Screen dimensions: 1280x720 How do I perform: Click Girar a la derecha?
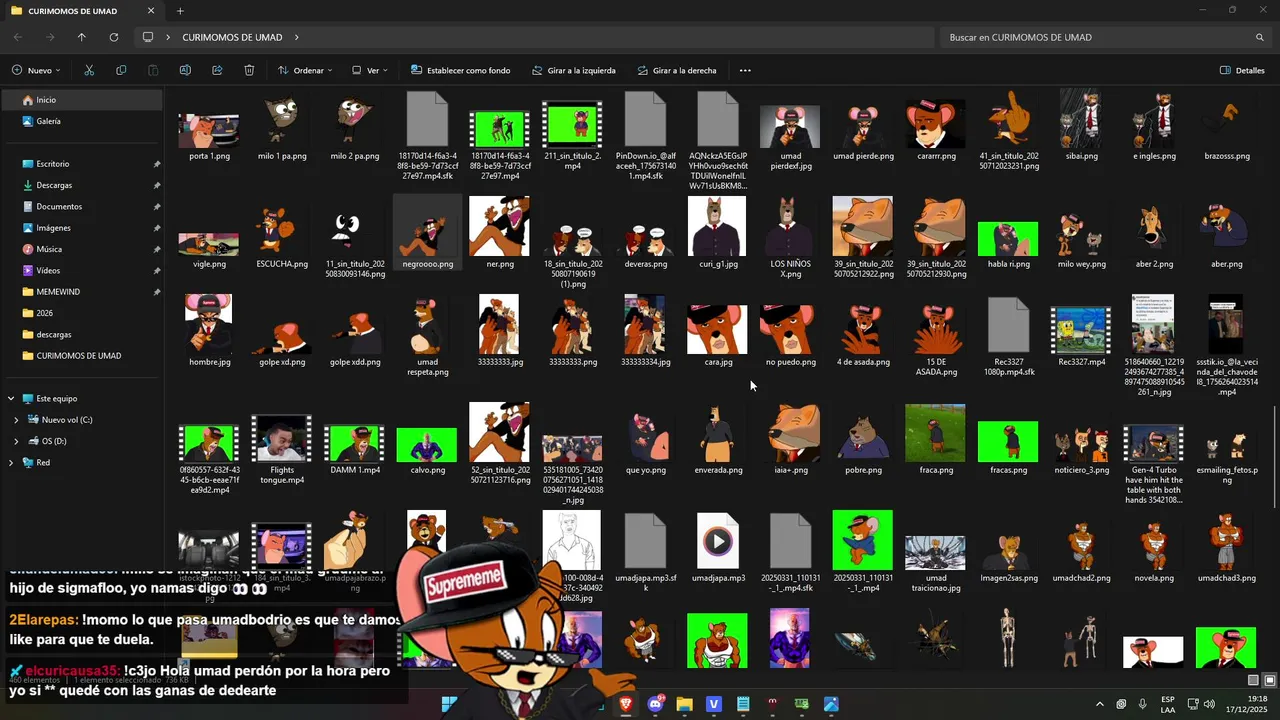pyautogui.click(x=676, y=70)
